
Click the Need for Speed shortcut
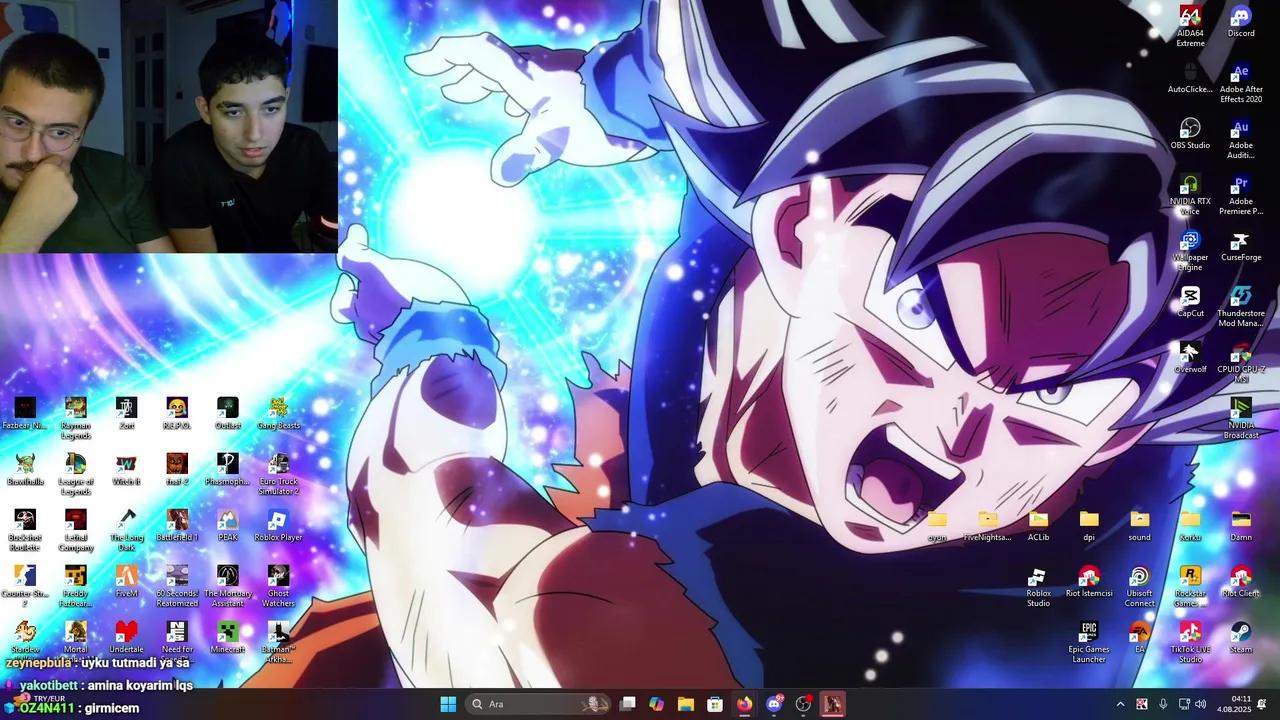click(x=177, y=640)
